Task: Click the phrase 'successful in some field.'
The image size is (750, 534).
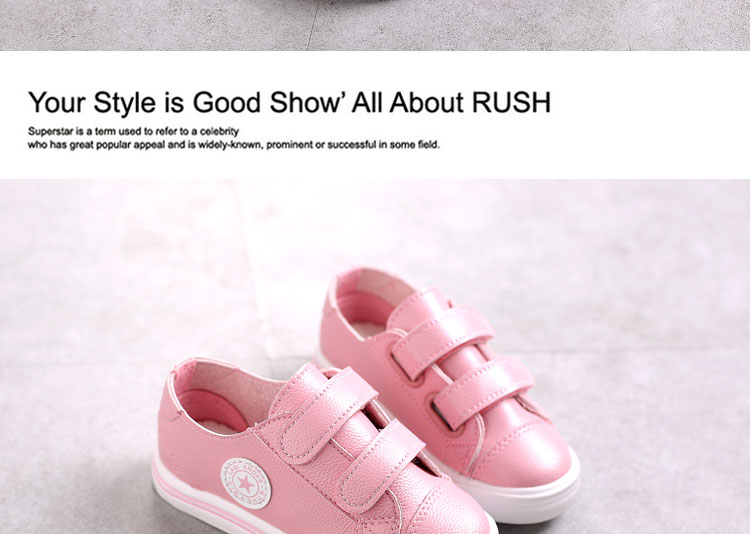Action: click(x=384, y=145)
